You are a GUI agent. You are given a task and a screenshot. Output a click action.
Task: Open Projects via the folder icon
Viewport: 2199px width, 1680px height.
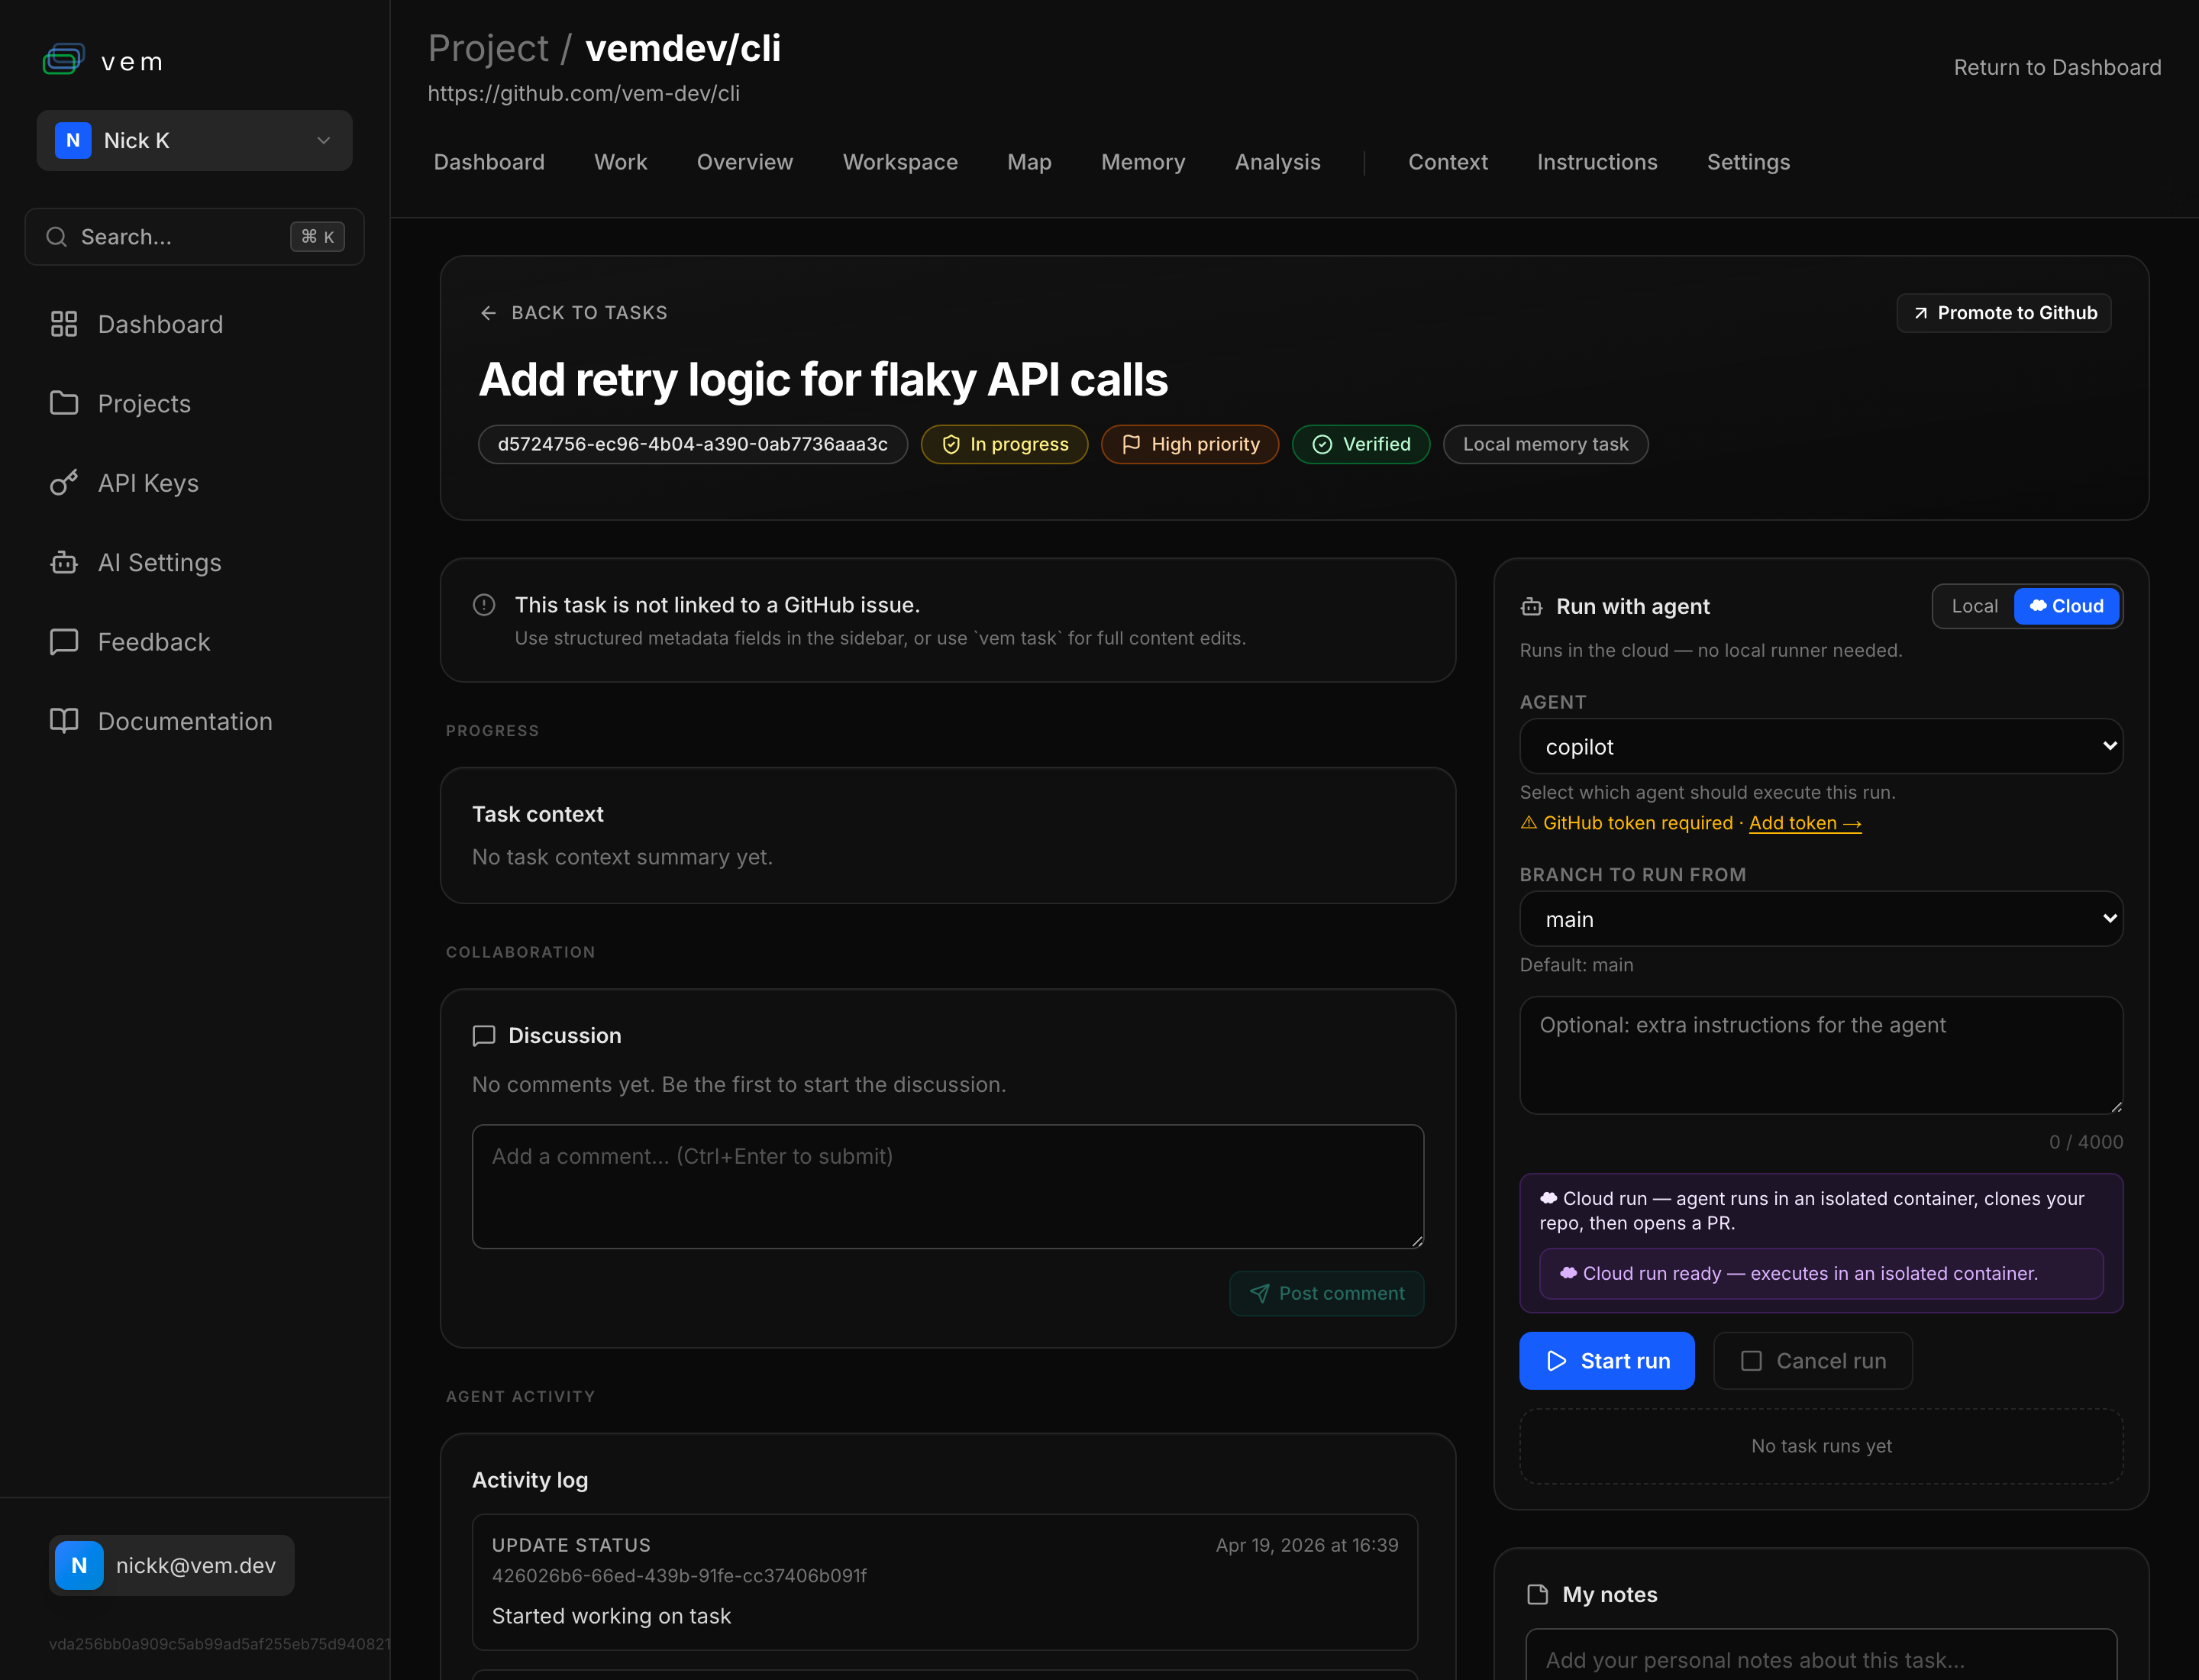[64, 403]
